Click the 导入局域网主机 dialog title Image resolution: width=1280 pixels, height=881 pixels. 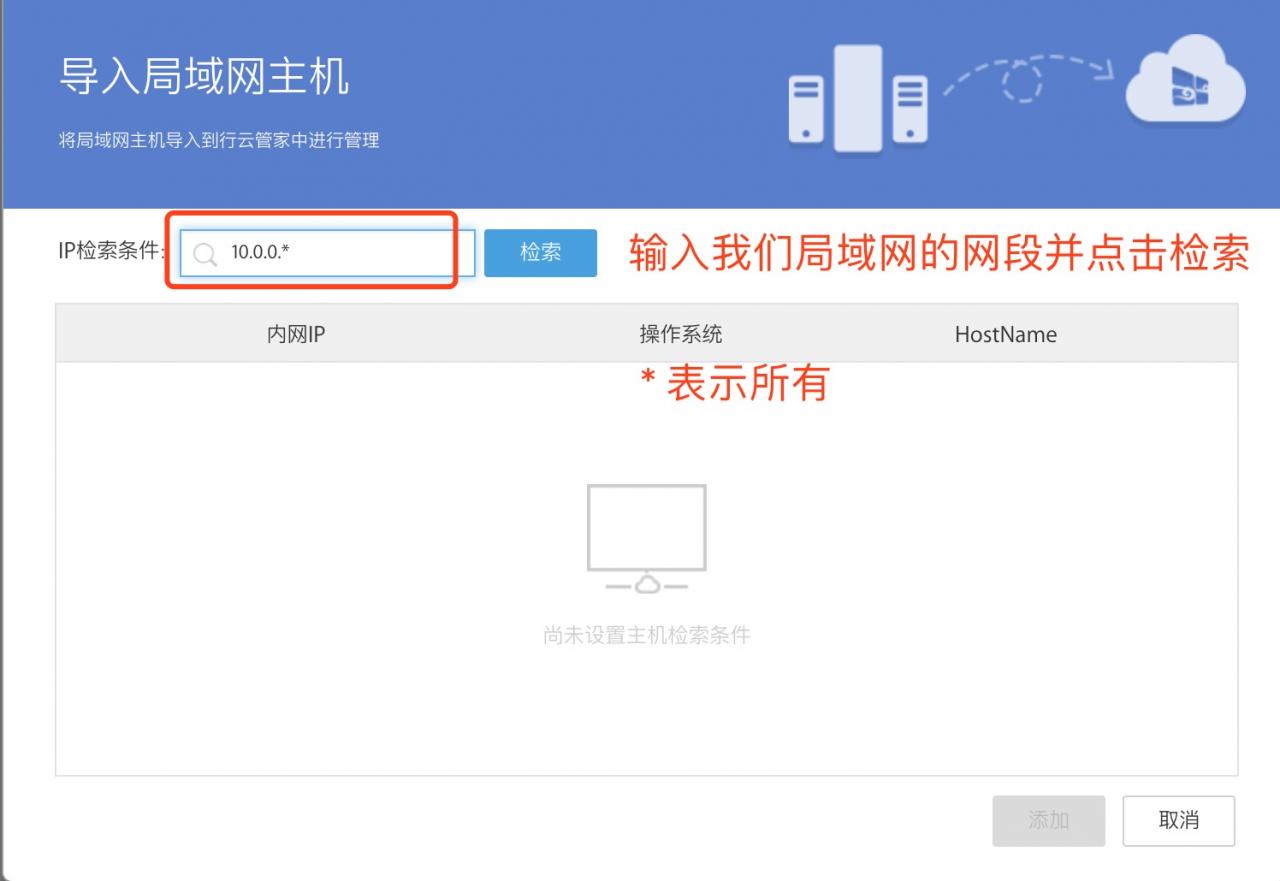pos(204,77)
